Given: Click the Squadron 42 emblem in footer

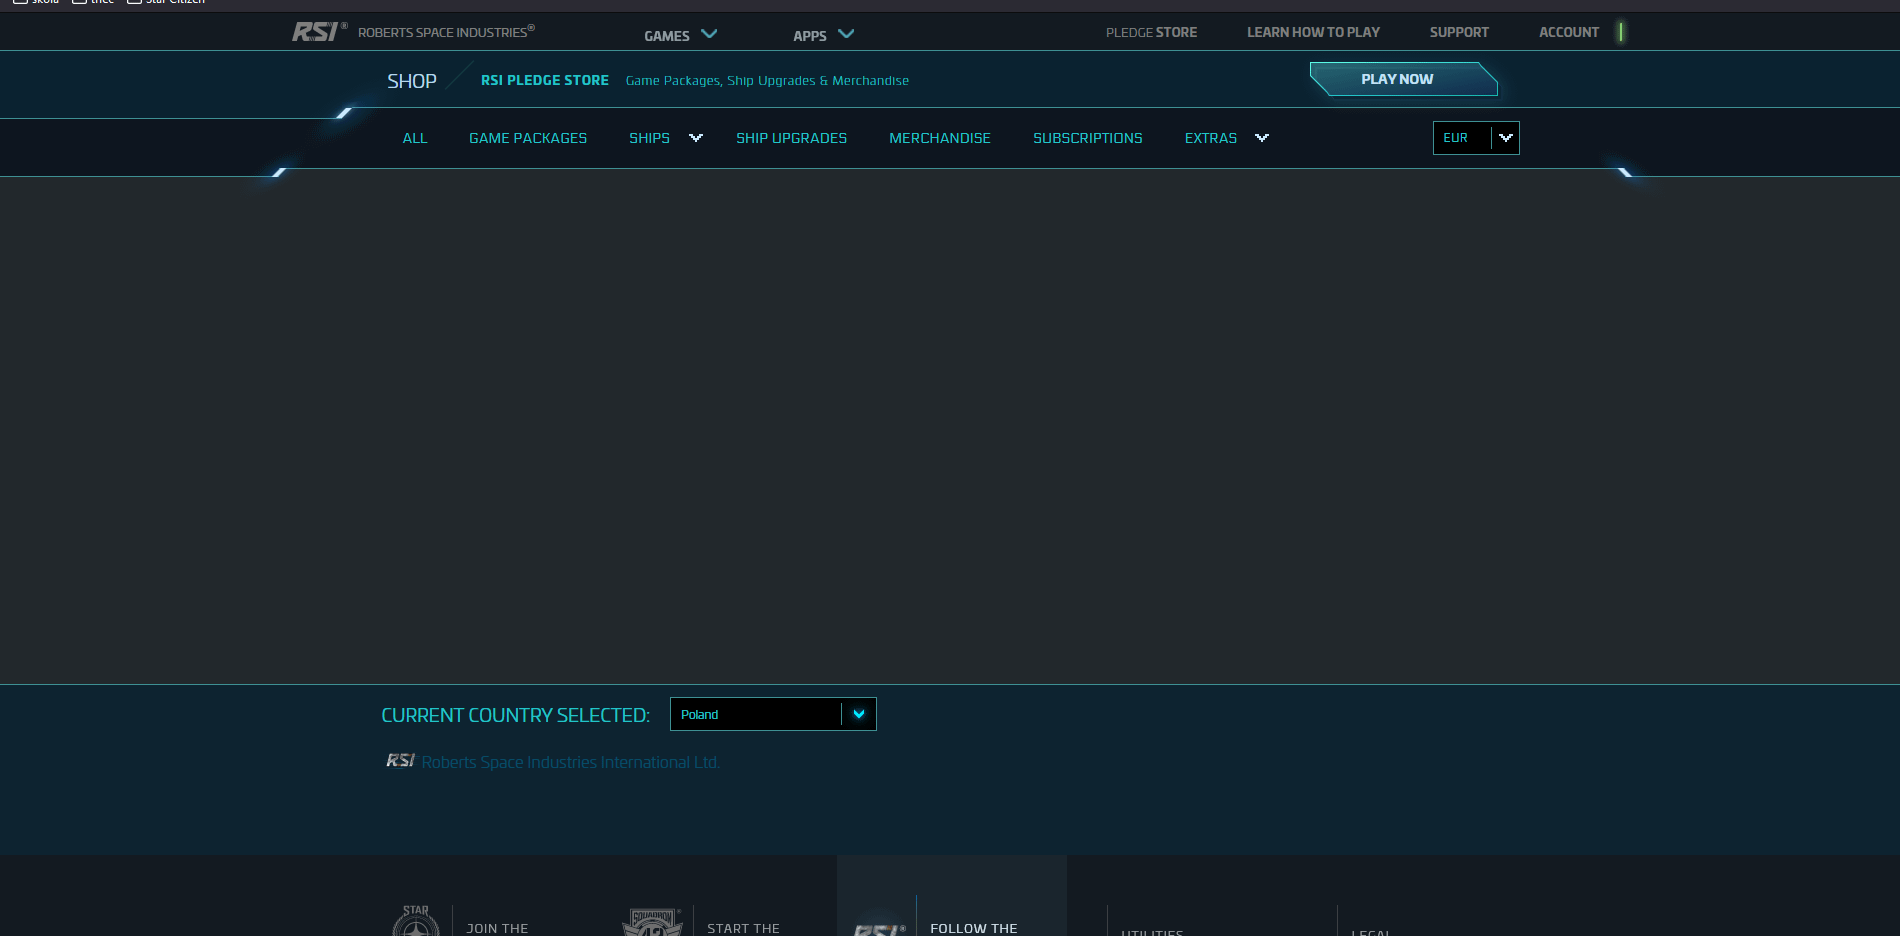Looking at the screenshot, I should (652, 923).
